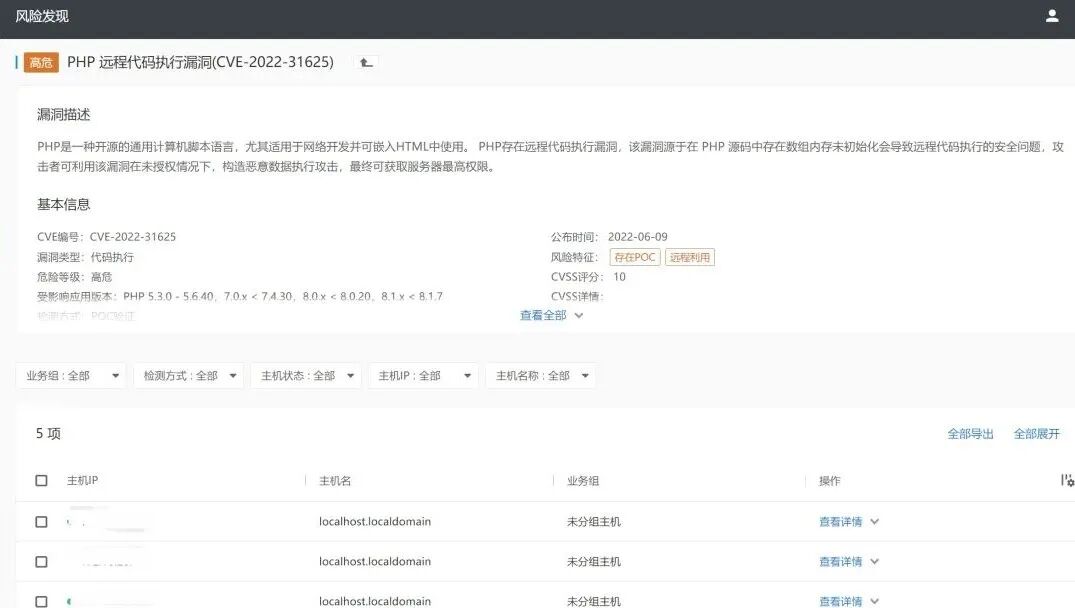Click the 5 项 item count
Viewport: 1075px width, 608px height.
(x=48, y=433)
